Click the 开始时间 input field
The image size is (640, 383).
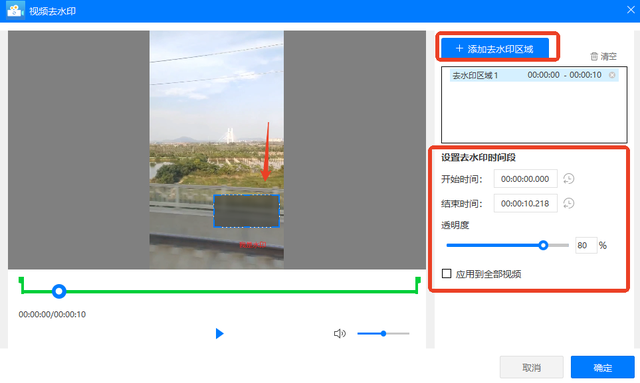[525, 179]
